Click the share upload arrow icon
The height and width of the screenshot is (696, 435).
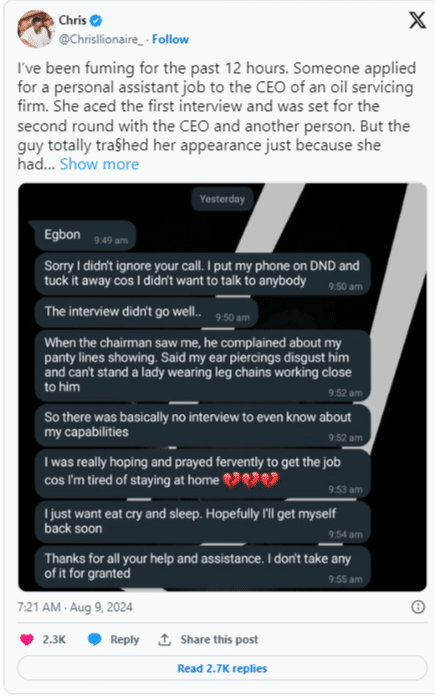(x=165, y=640)
